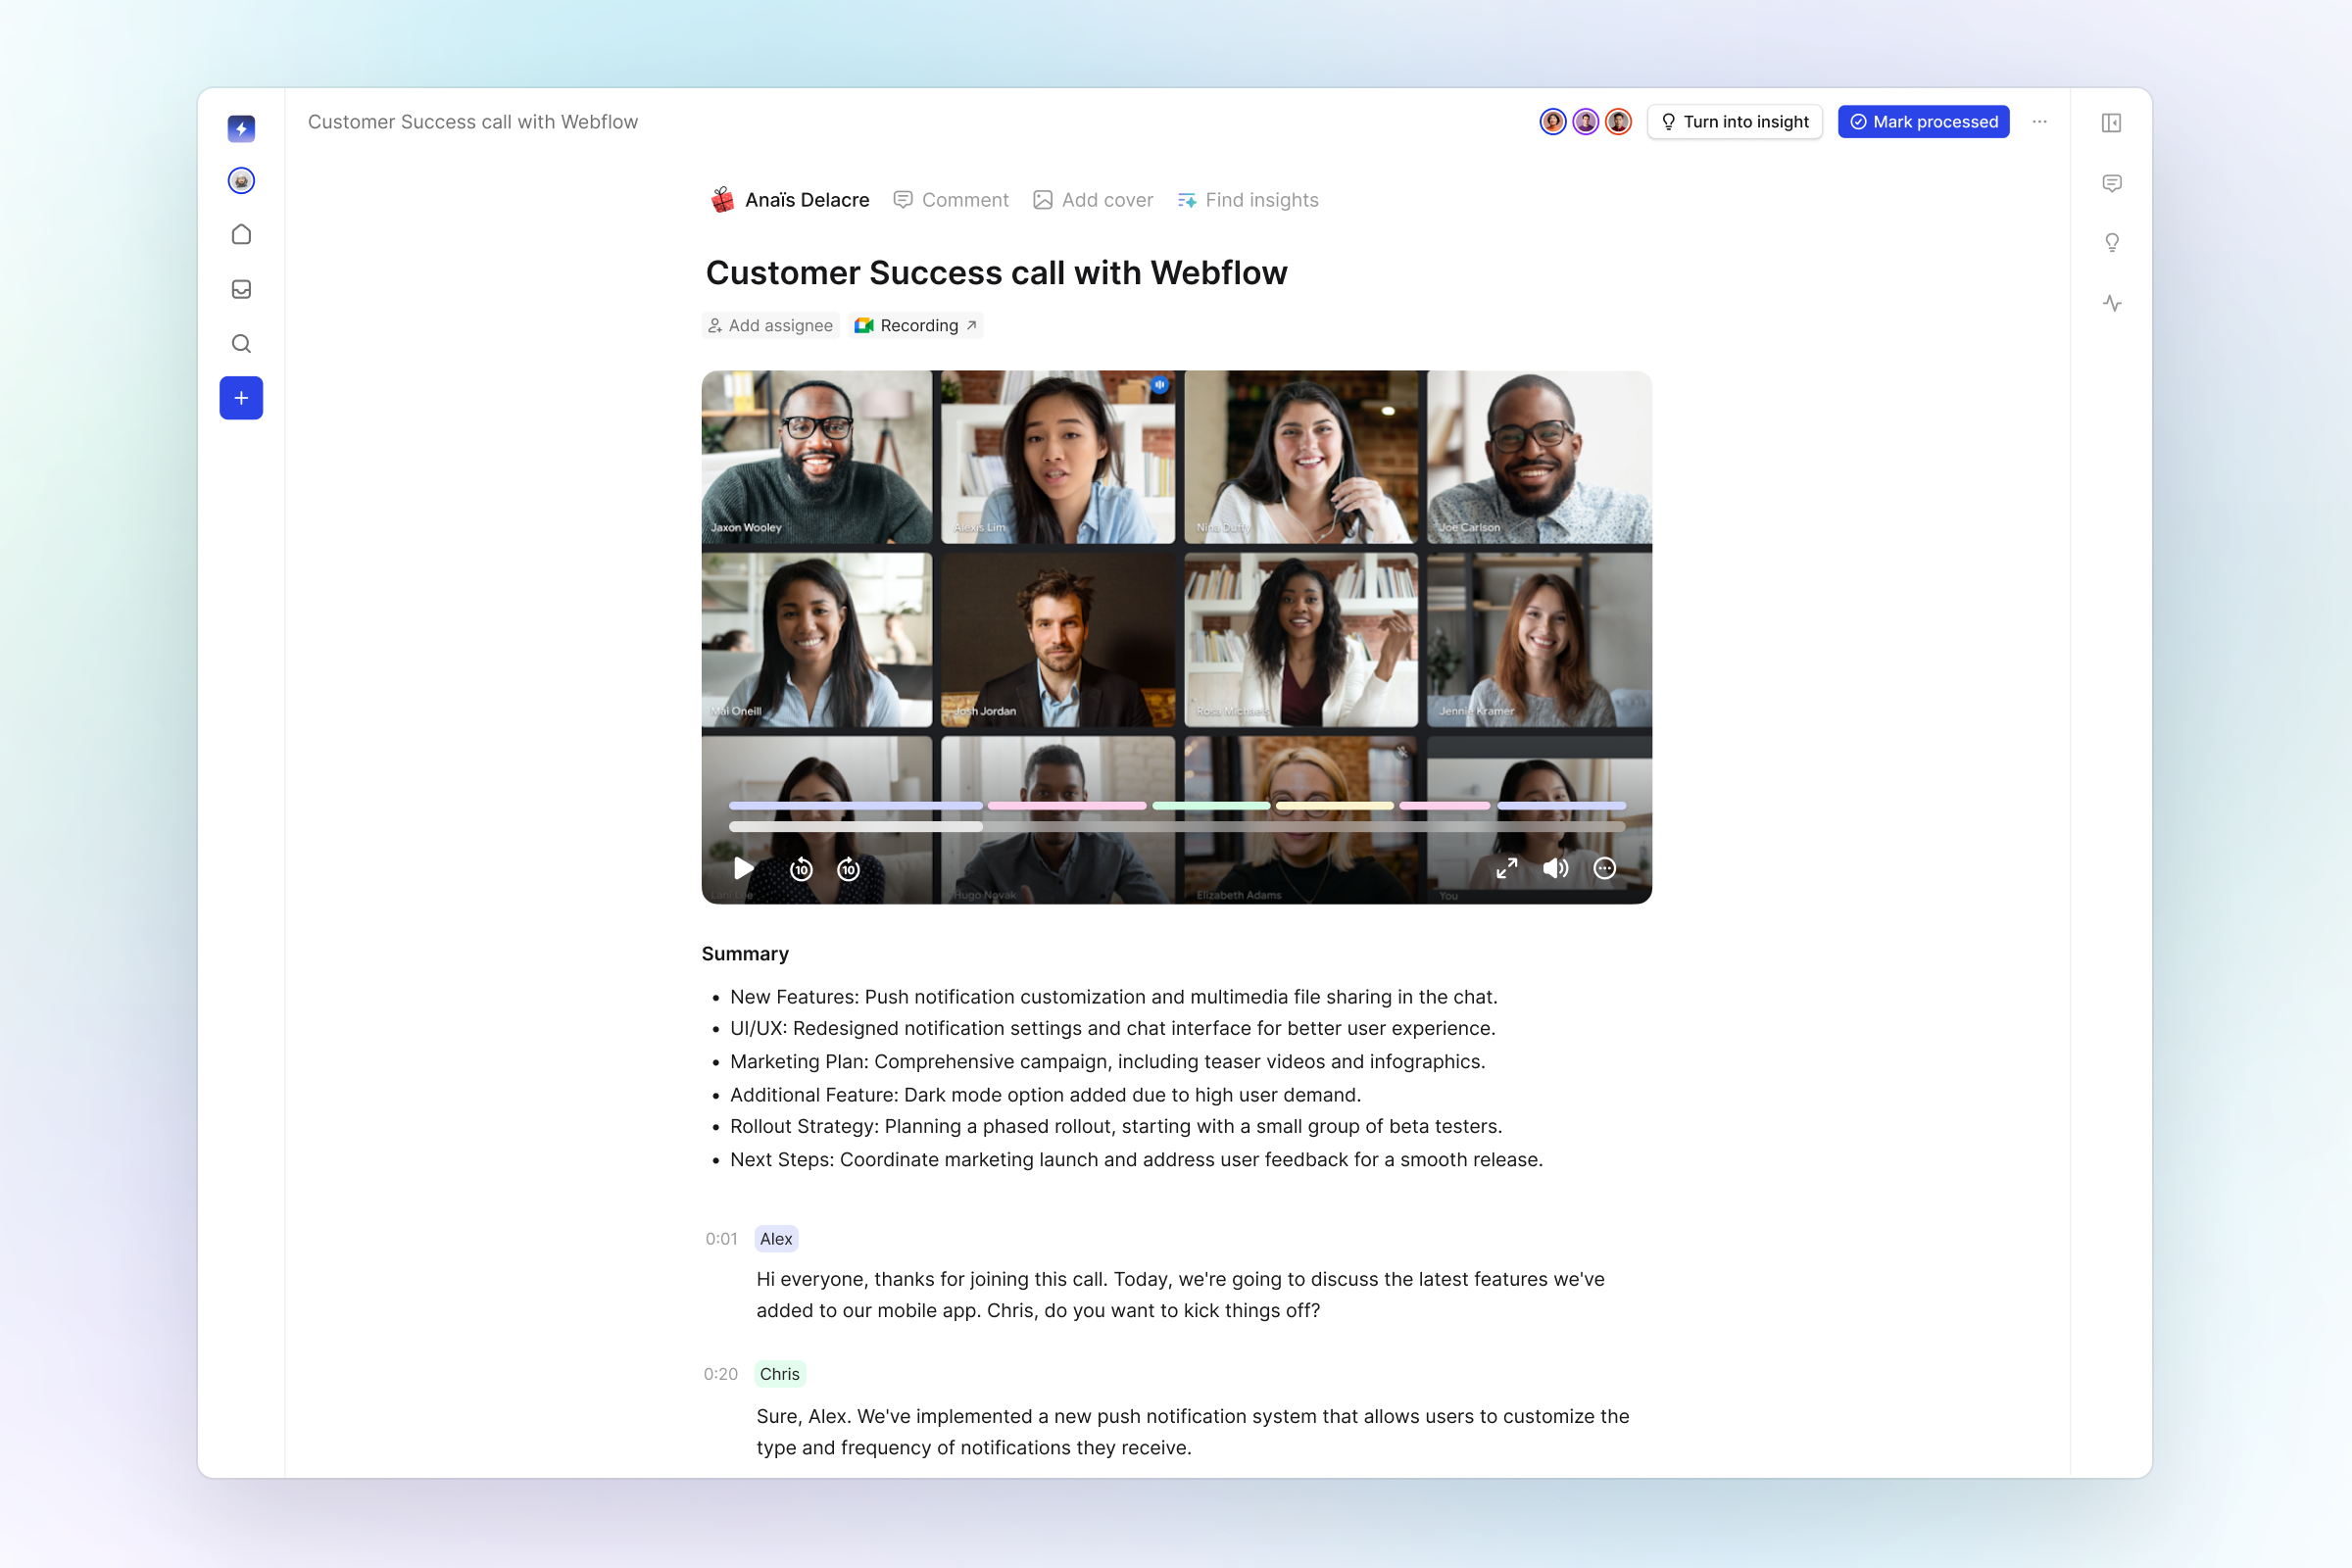
Task: Click the second collaborator avatar in header
Action: click(1585, 122)
